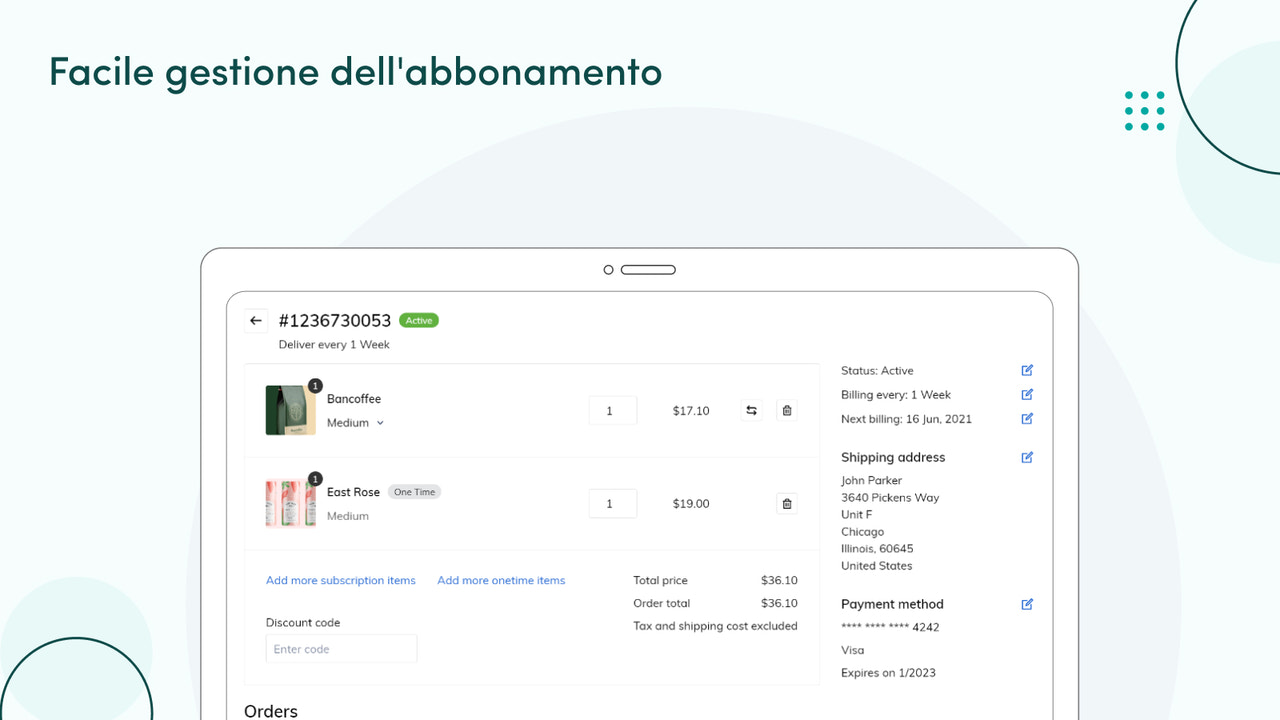
Task: Click the Orders heading
Action: coord(271,711)
